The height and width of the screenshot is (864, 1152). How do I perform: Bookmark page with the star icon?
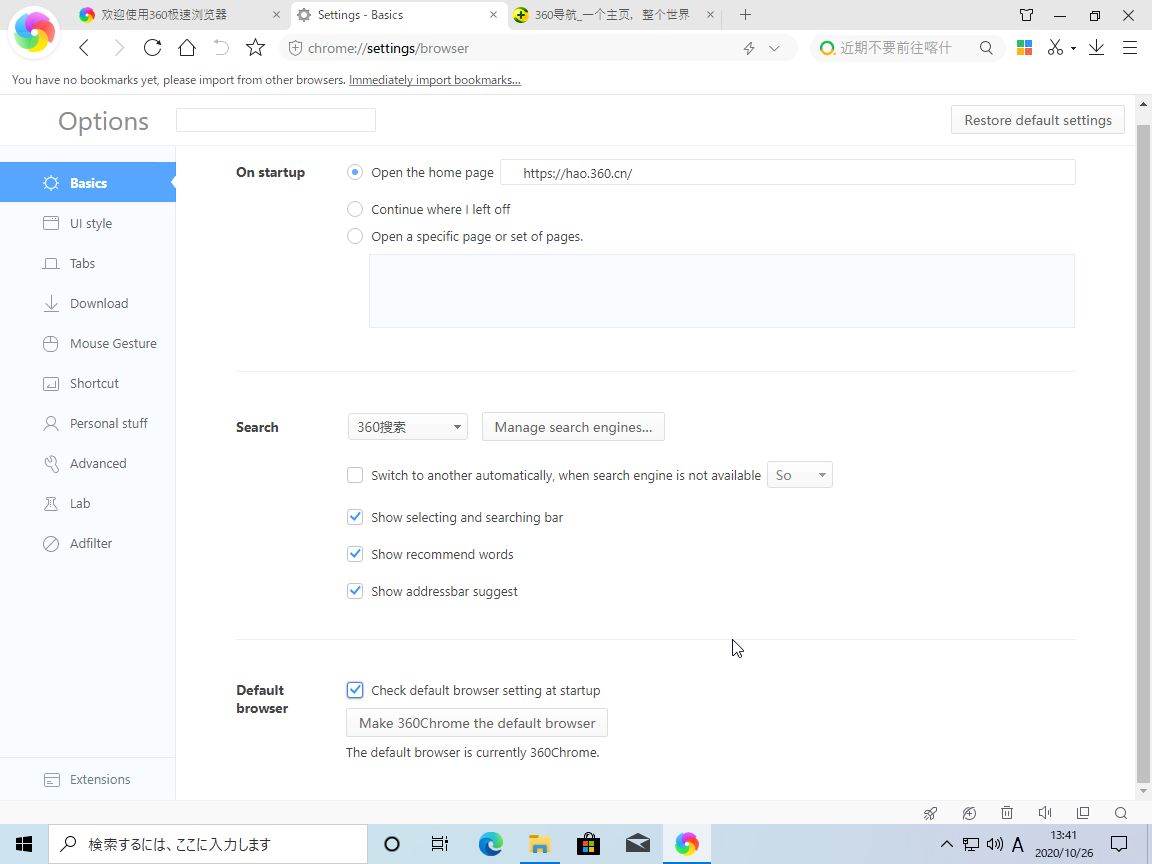[x=255, y=48]
